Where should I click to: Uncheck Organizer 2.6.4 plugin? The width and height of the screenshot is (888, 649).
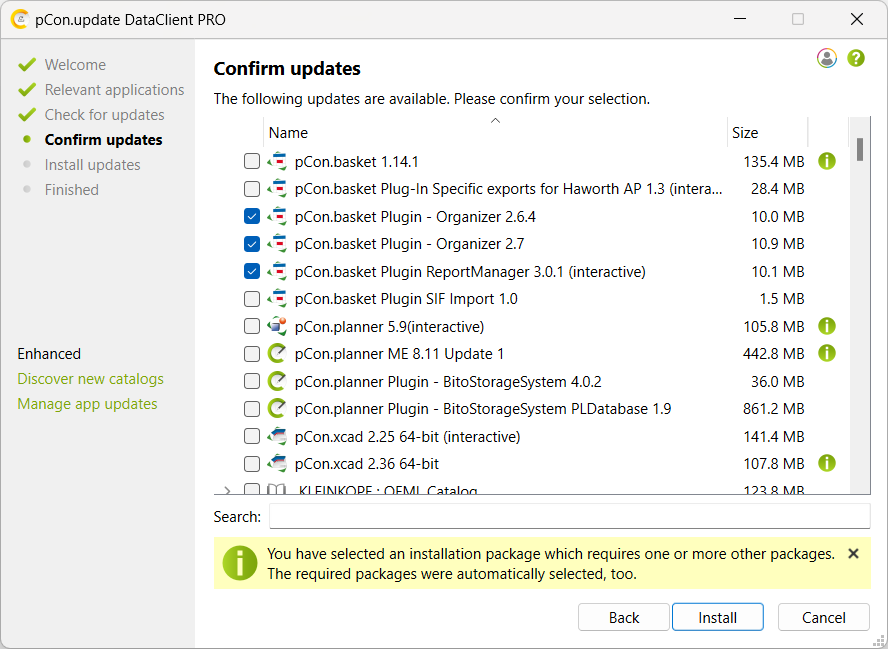tap(251, 216)
